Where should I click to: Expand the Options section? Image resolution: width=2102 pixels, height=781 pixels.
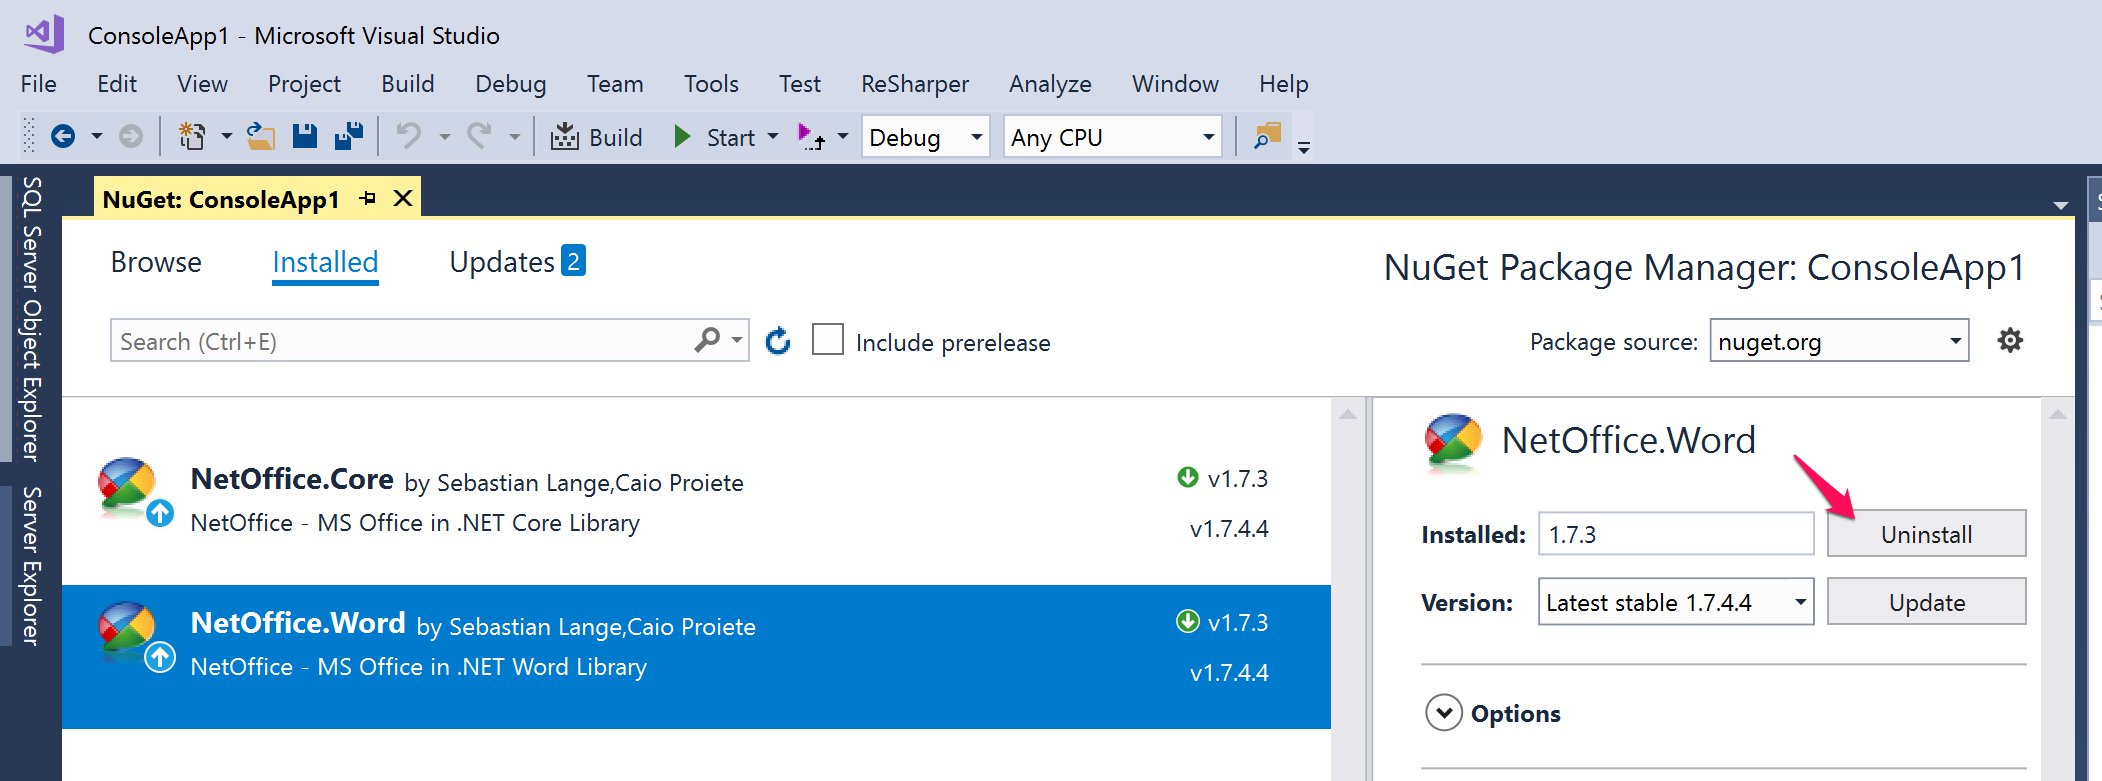[1443, 713]
